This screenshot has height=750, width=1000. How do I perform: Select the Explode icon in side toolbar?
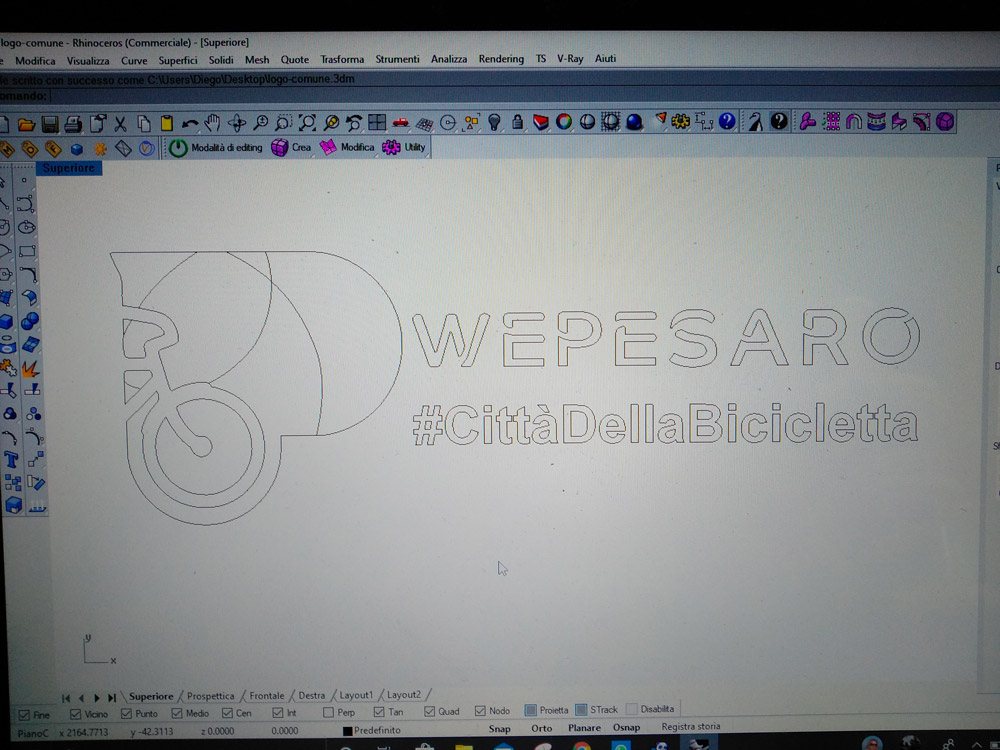click(x=31, y=368)
